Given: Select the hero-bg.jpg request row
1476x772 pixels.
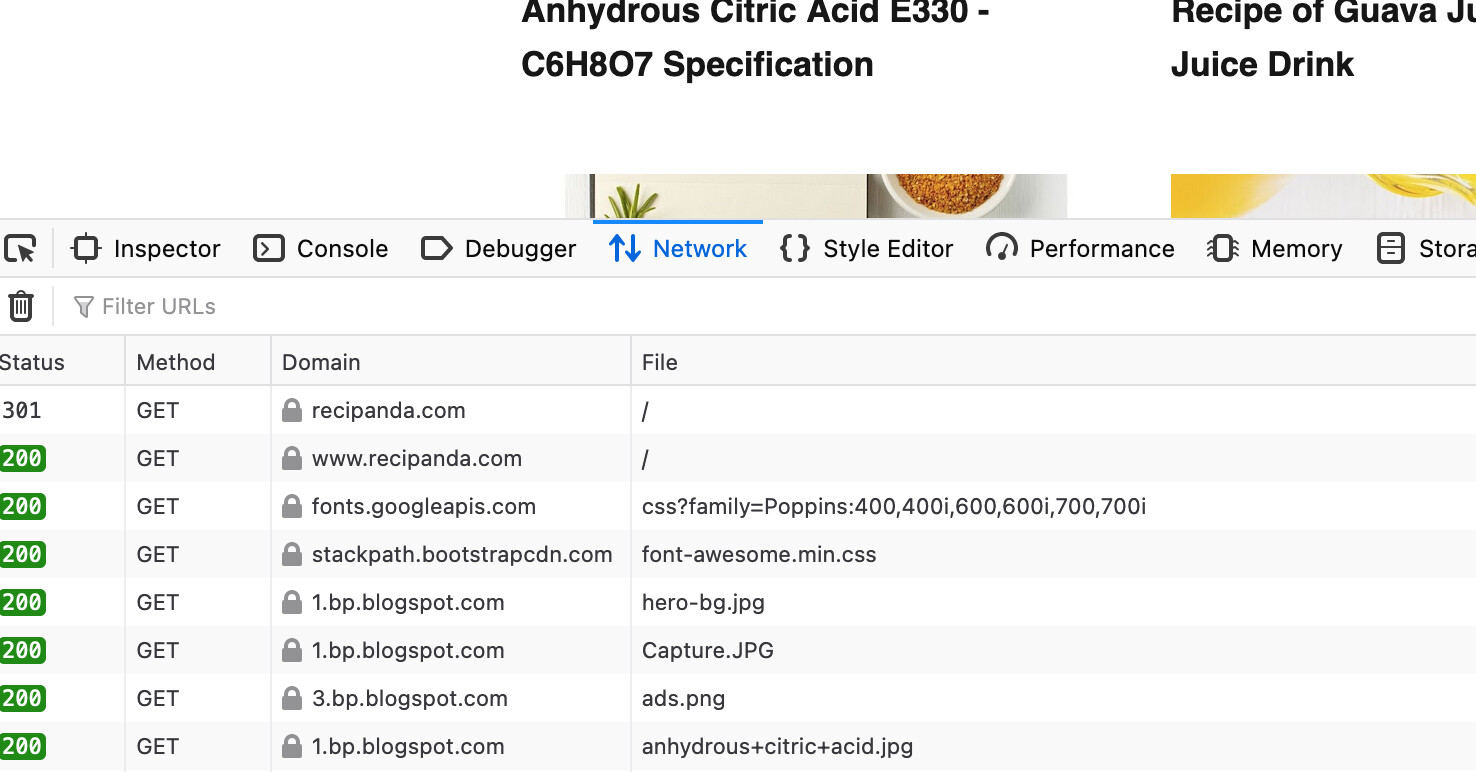Looking at the screenshot, I should [703, 603].
